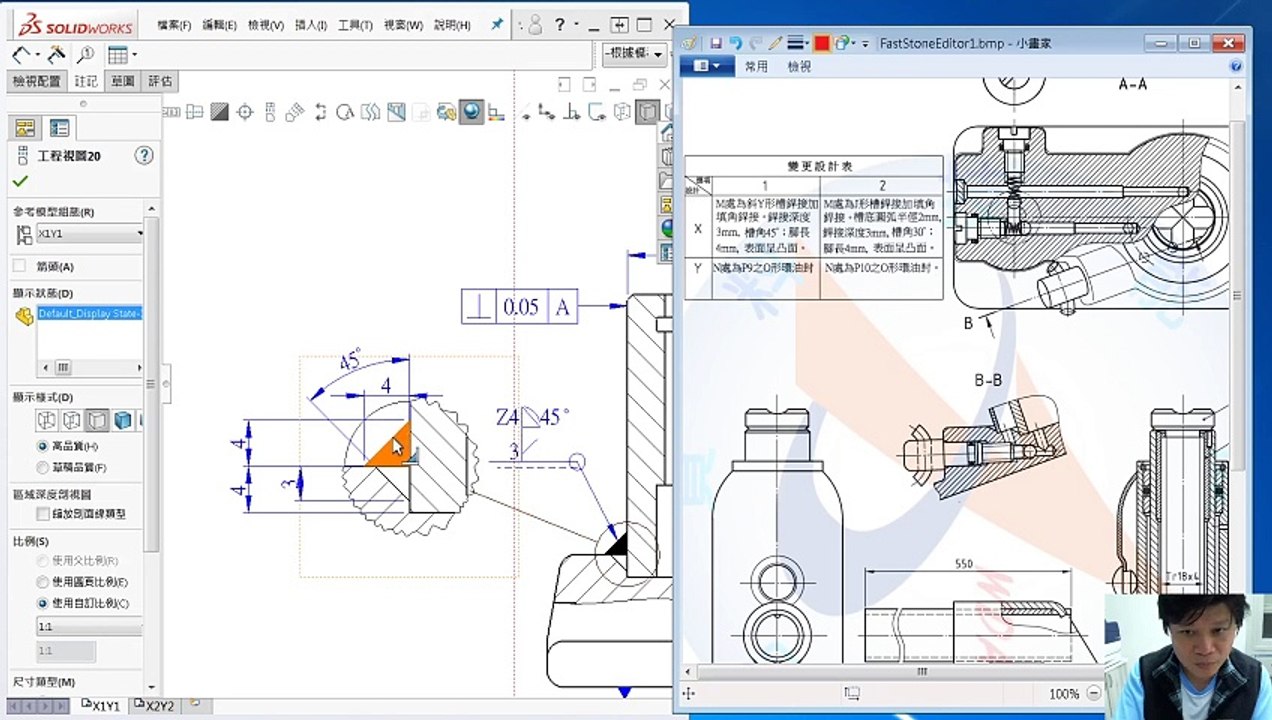Click the pin icon beside the menu bar
The width and height of the screenshot is (1272, 720).
pyautogui.click(x=497, y=25)
